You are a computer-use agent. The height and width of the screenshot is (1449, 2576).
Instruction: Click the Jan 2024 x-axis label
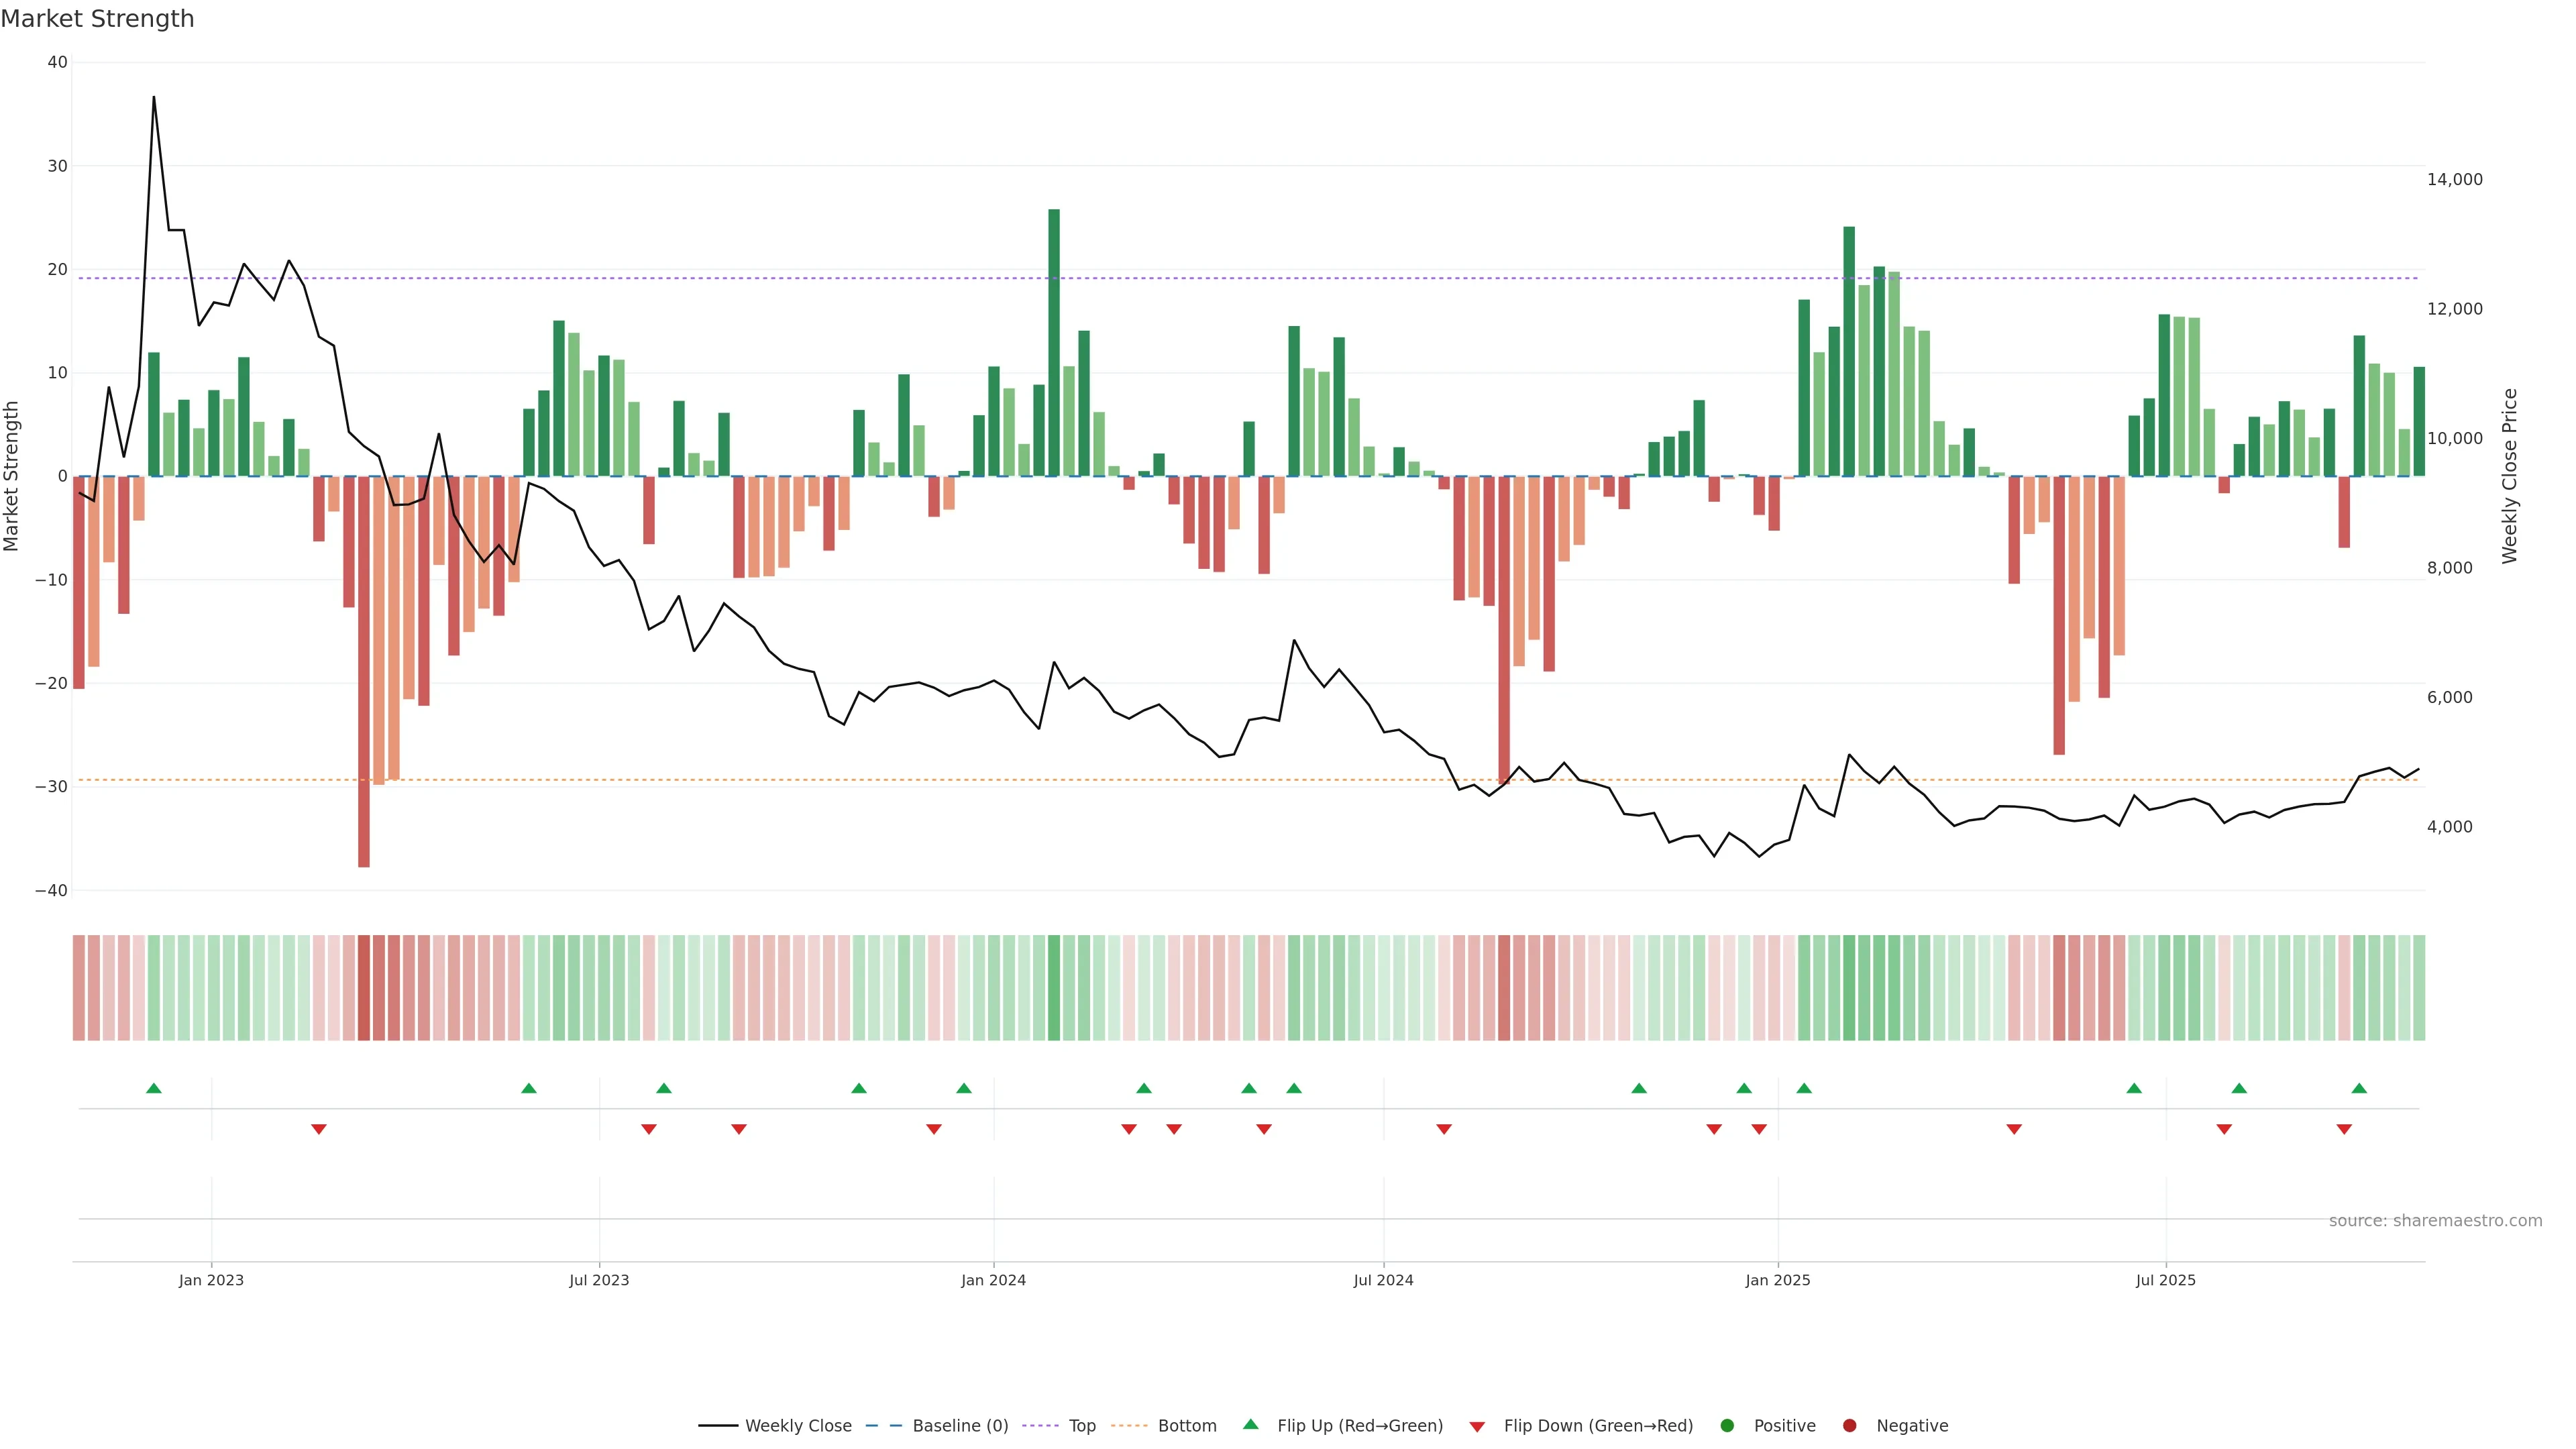993,1280
